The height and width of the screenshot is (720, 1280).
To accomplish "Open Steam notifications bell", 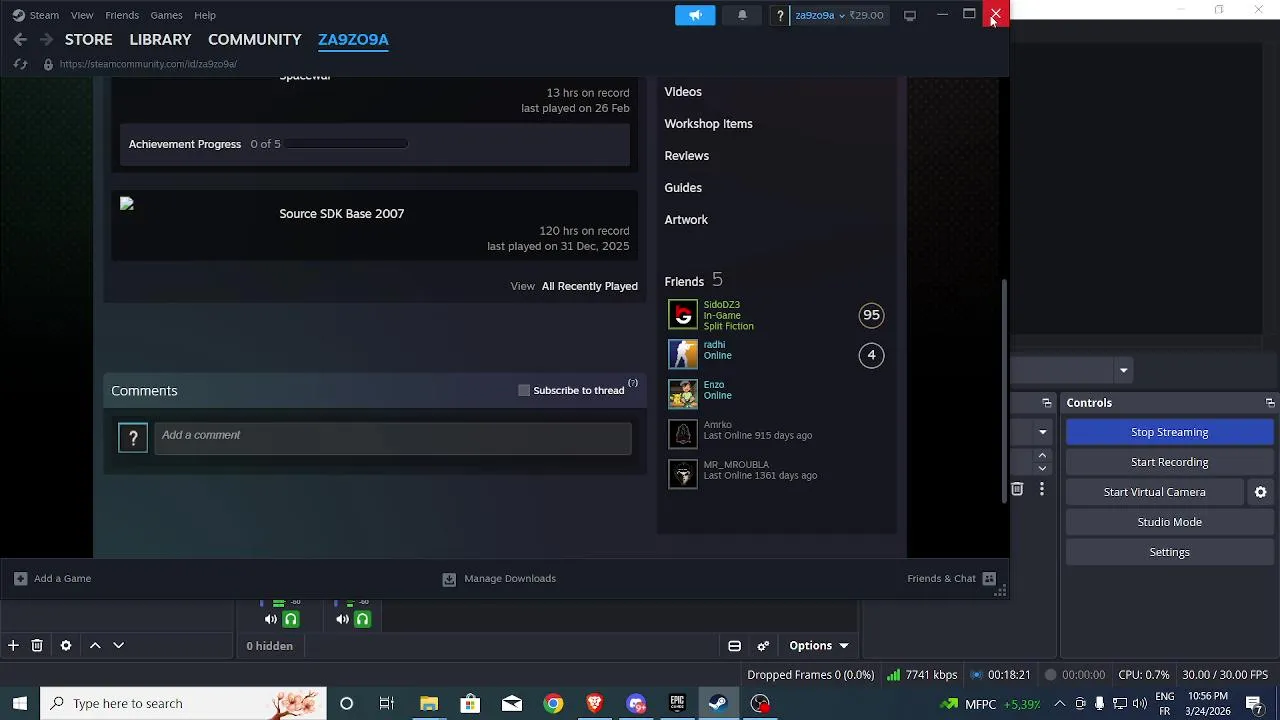I will 742,15.
